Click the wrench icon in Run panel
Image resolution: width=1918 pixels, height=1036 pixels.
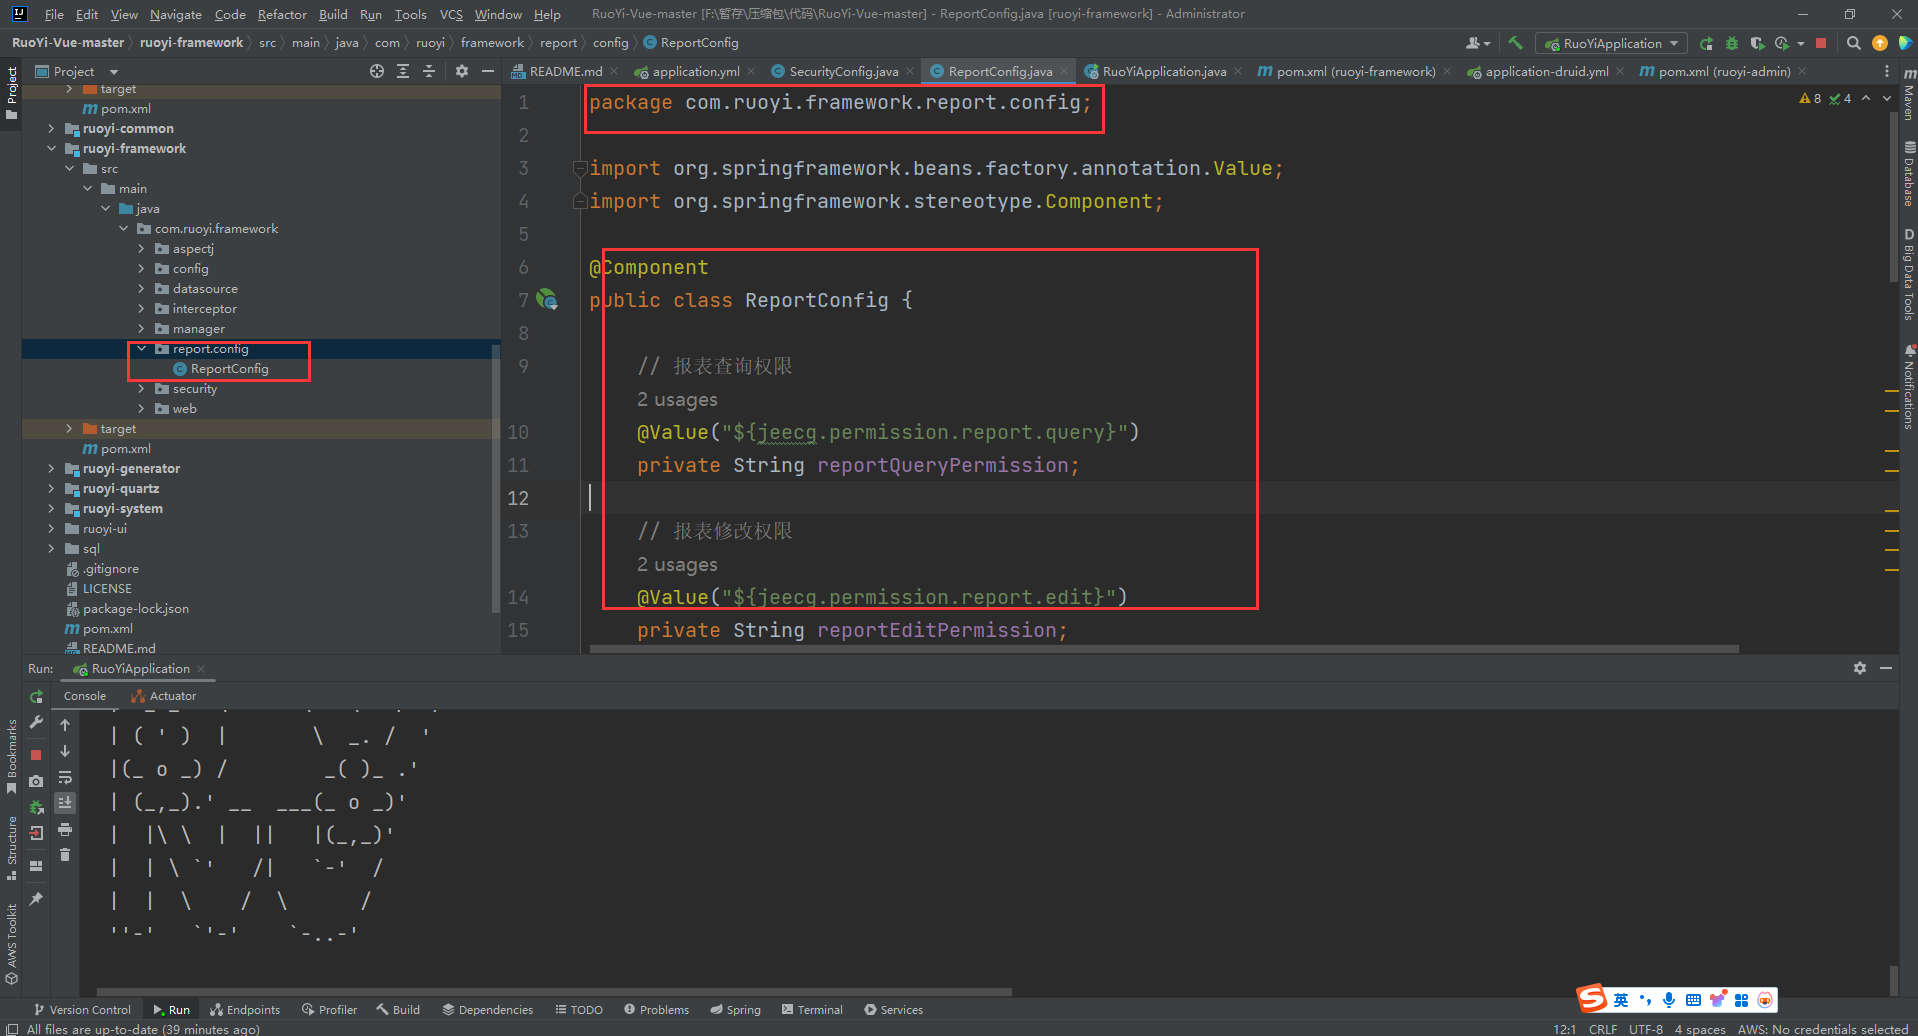36,722
